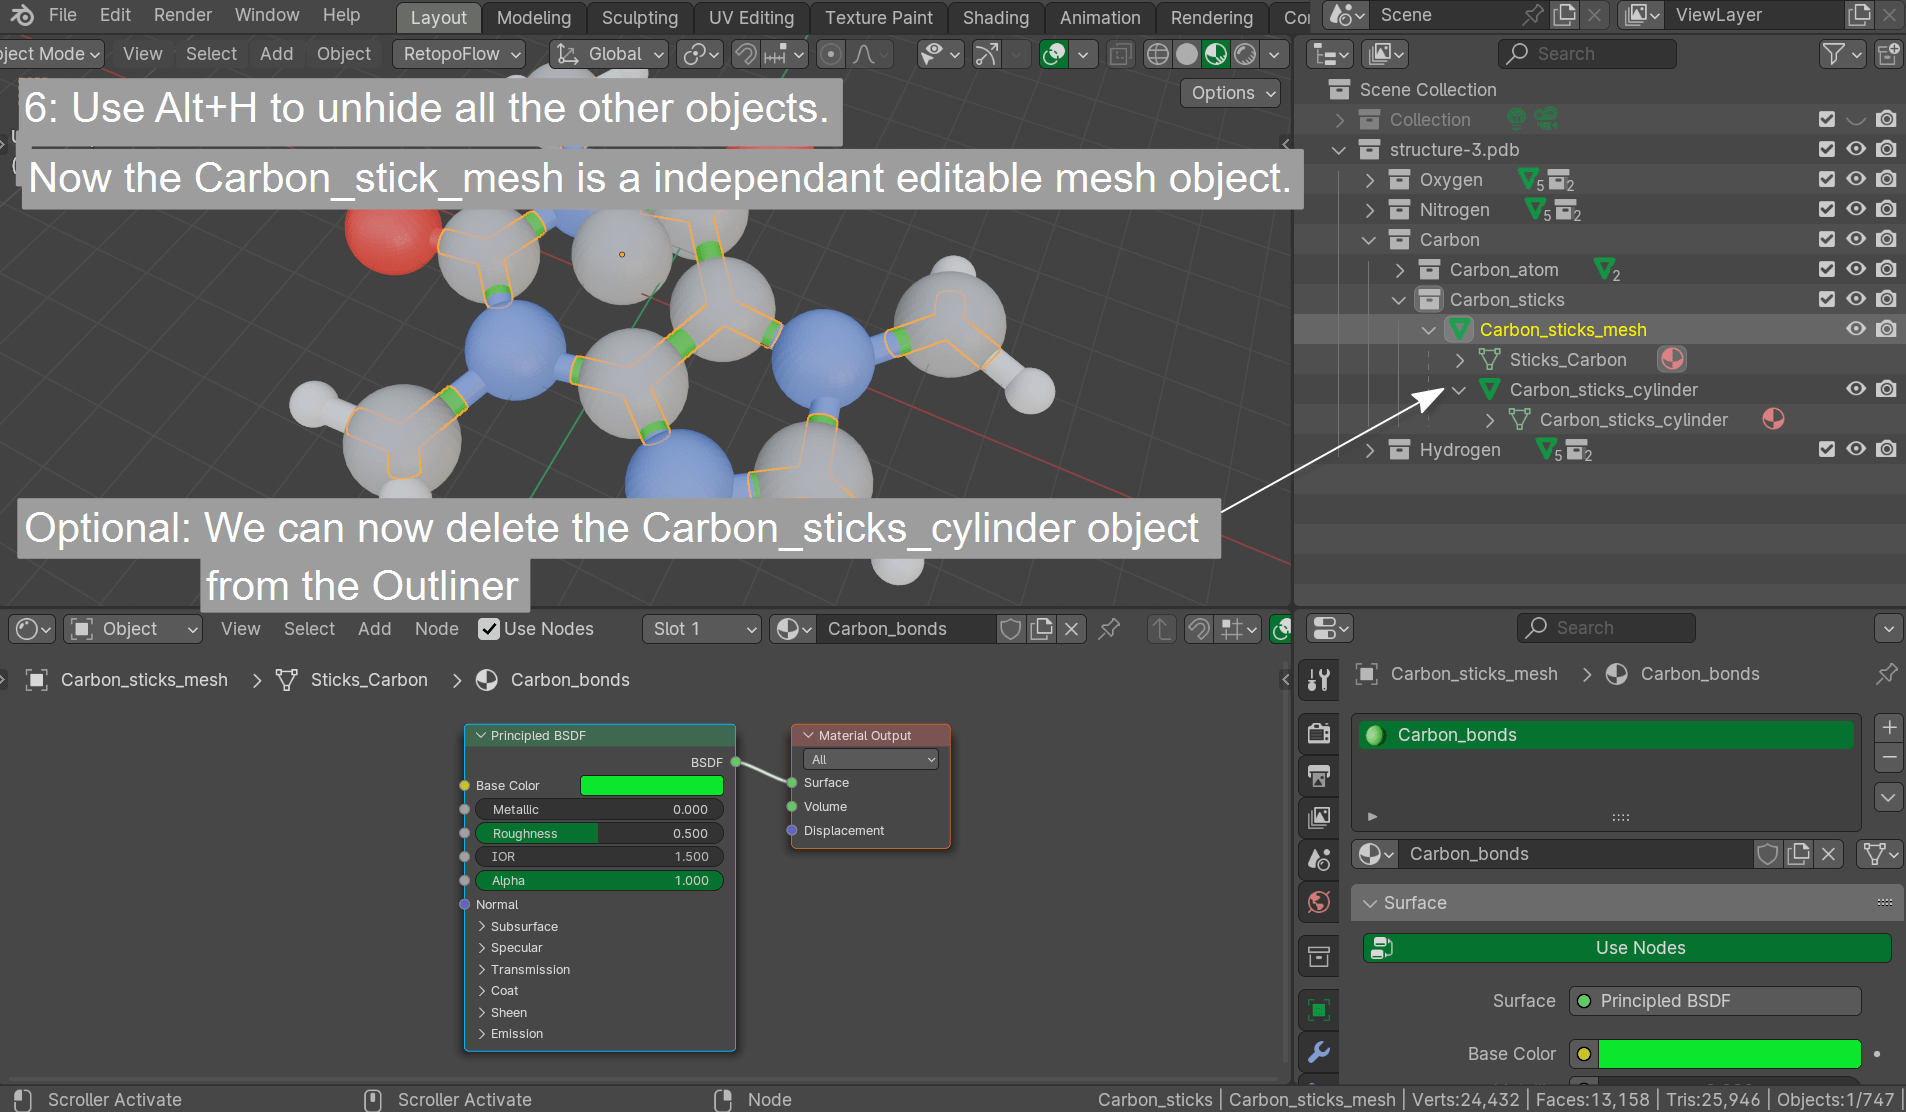1906x1112 pixels.
Task: Unlink Carbon_bonds material in Properties panel
Action: [x=1829, y=854]
